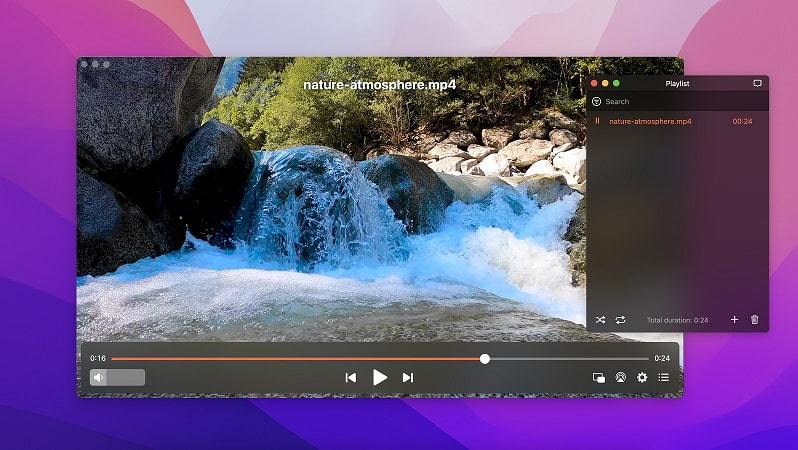Viewport: 798px width, 450px height.
Task: Mute the volume speaker icon
Action: [x=98, y=377]
